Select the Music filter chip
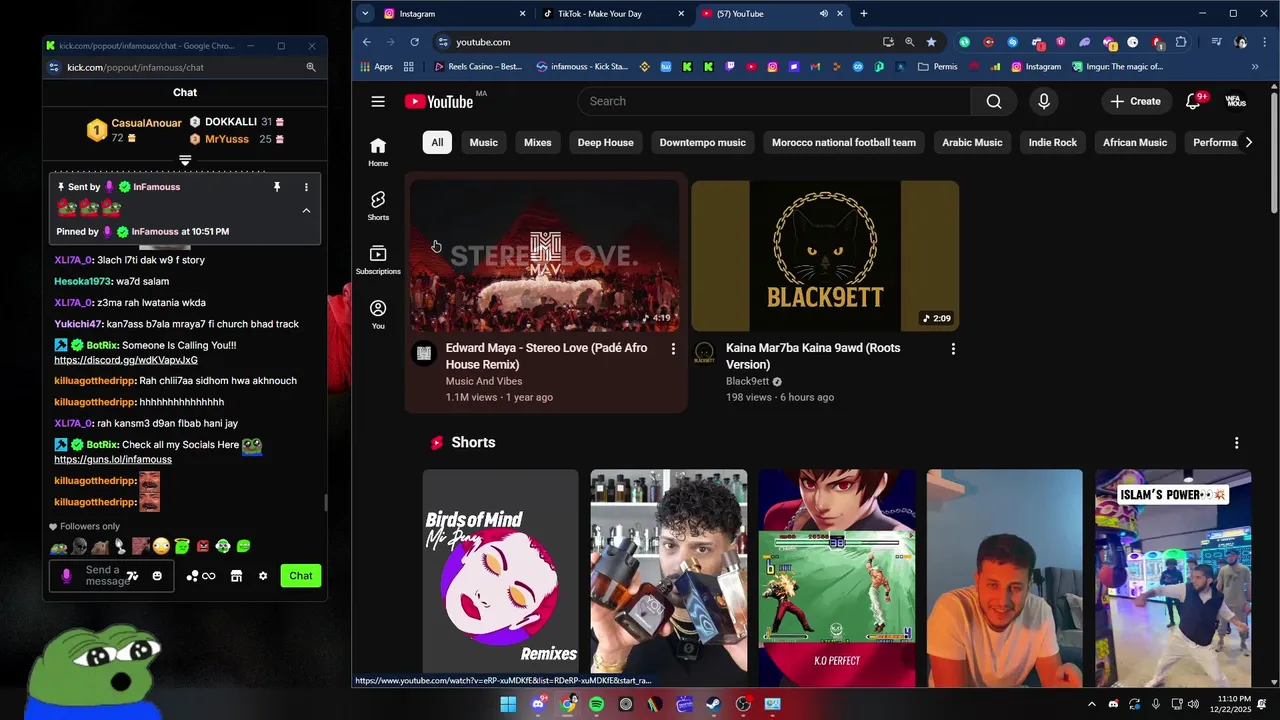The image size is (1280, 720). (x=484, y=142)
